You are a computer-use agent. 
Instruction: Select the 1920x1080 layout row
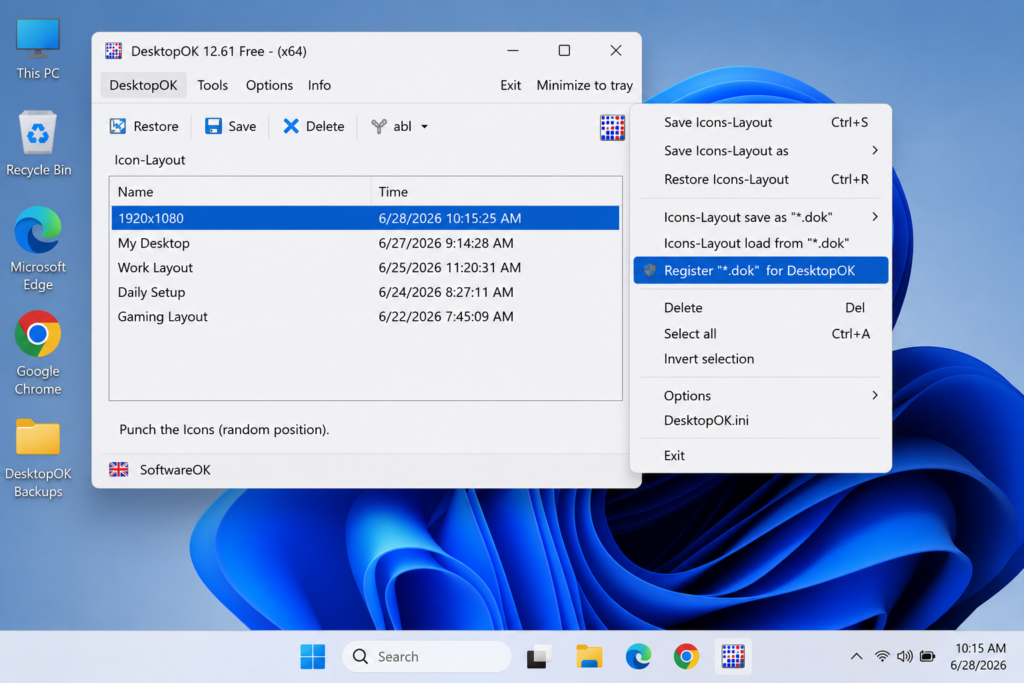tap(365, 218)
